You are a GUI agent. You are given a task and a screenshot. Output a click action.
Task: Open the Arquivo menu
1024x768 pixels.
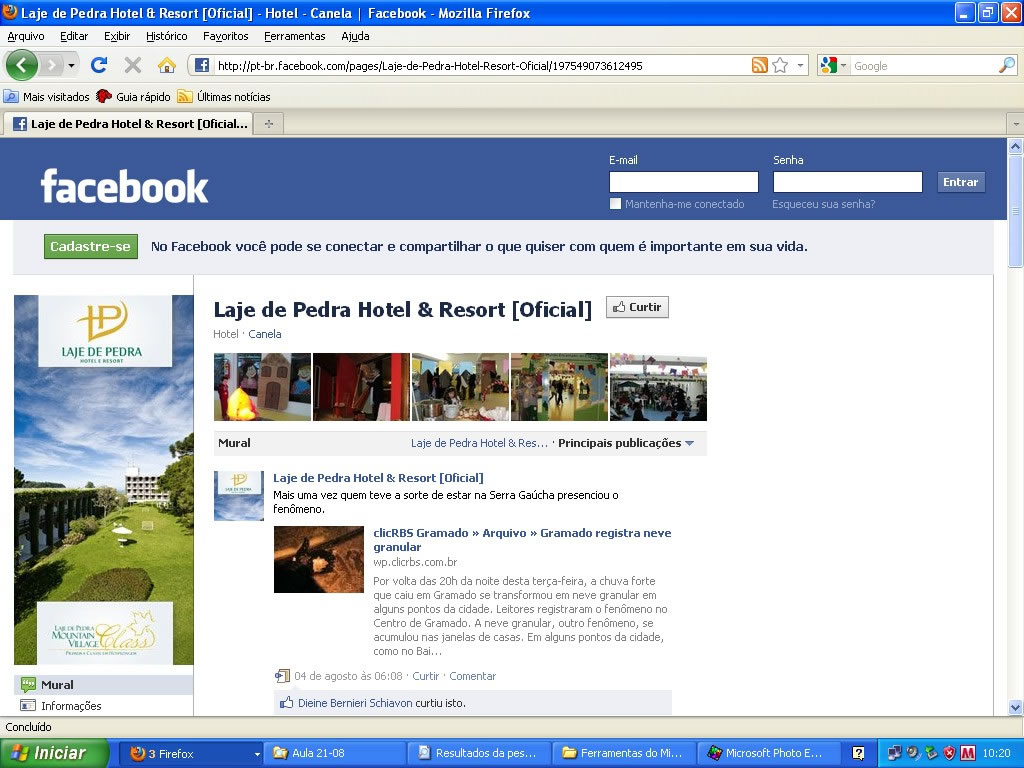pos(26,36)
